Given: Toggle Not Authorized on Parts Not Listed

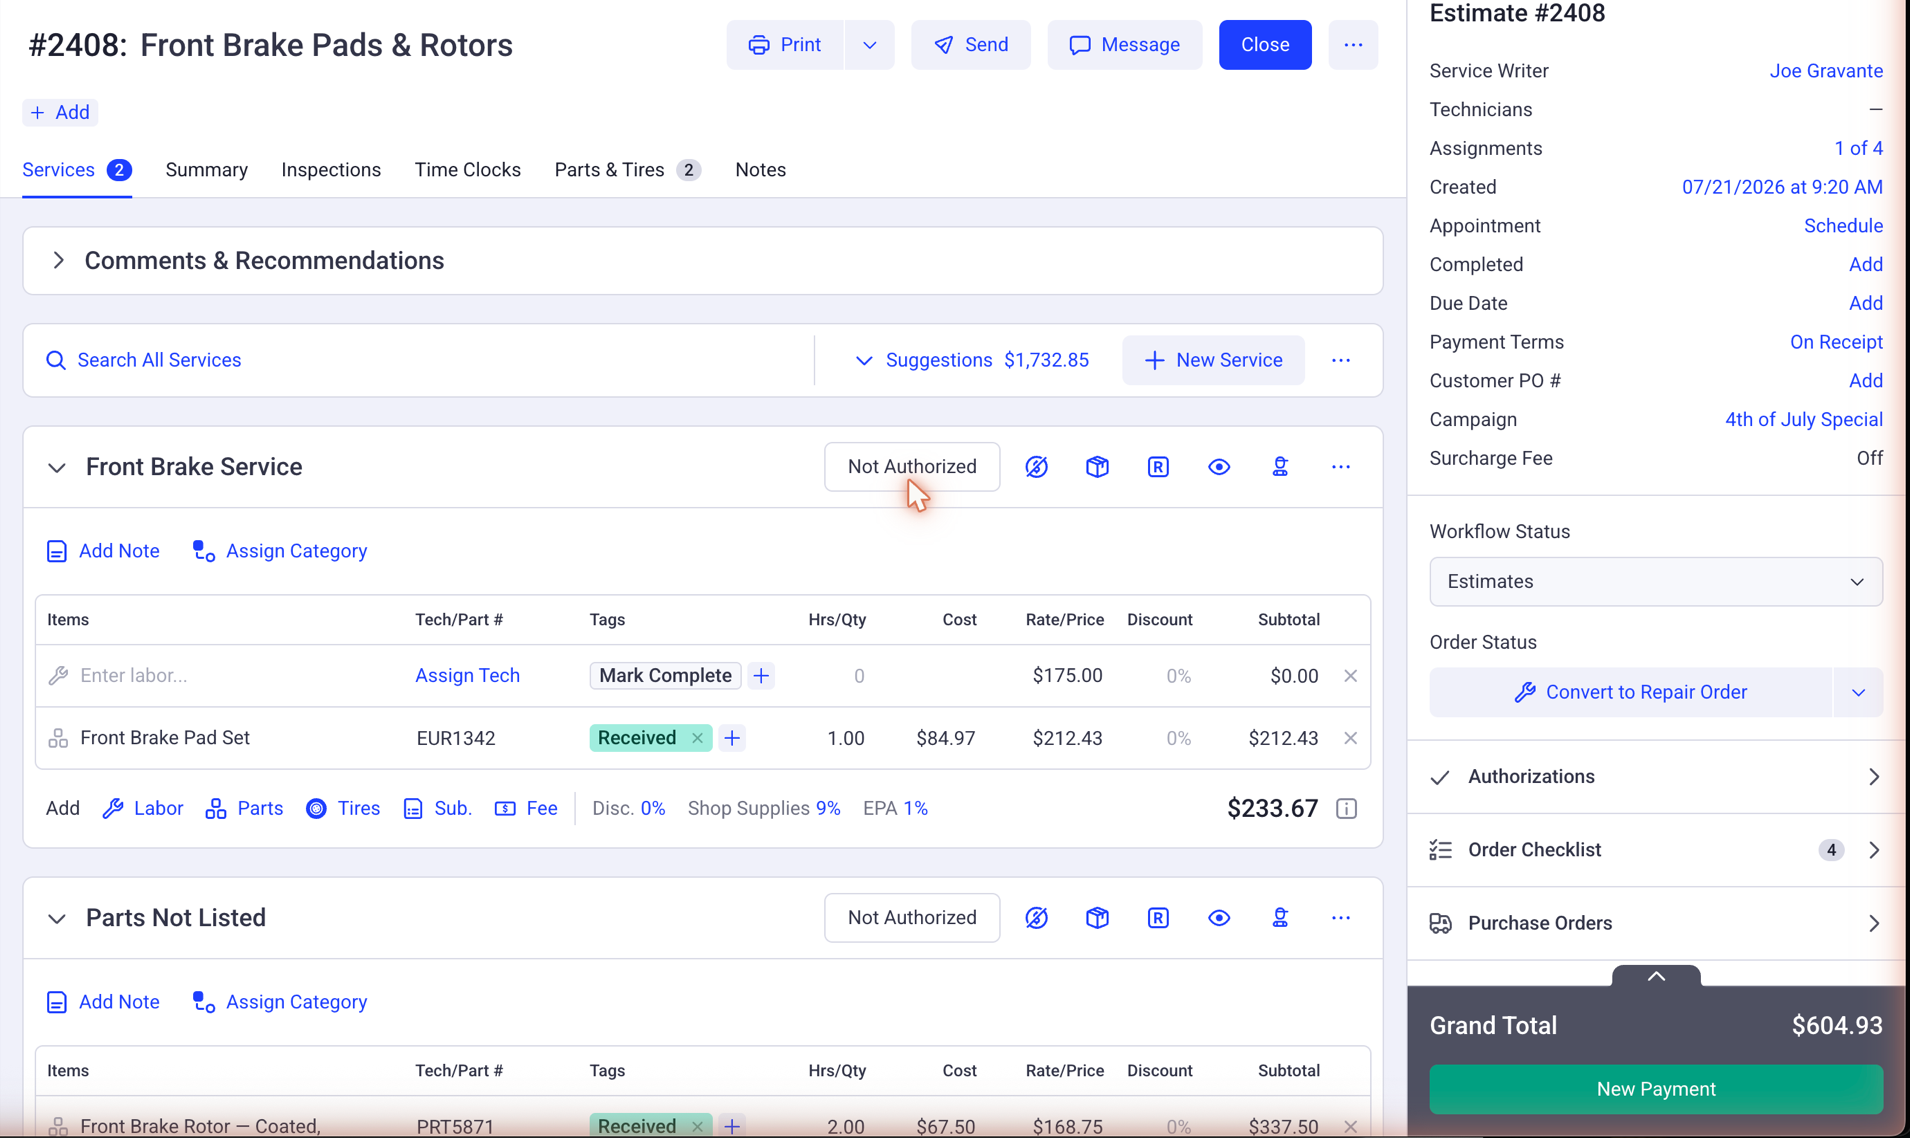Looking at the screenshot, I should pos(912,918).
